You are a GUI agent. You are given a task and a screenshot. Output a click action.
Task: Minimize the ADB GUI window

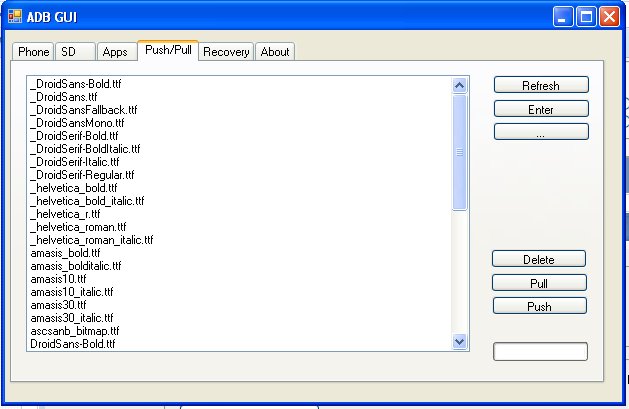pyautogui.click(x=563, y=17)
